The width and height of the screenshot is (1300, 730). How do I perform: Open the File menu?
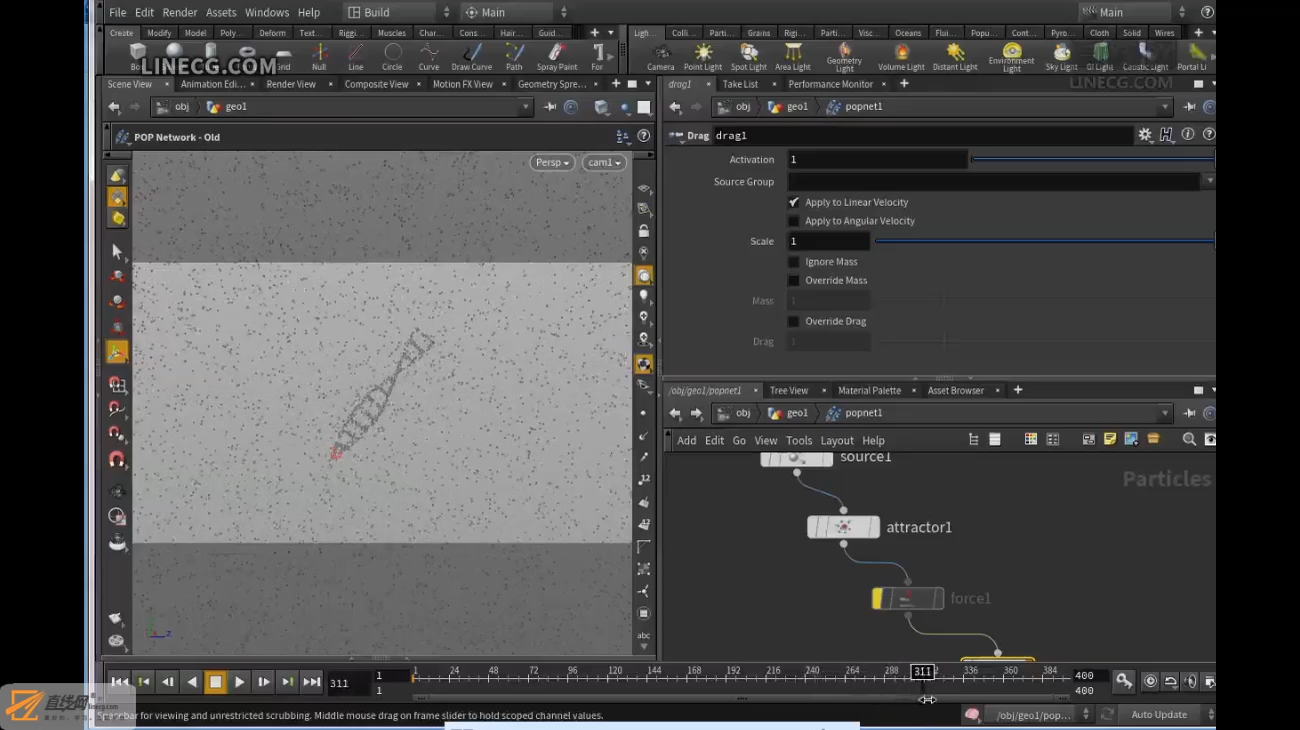tap(117, 13)
